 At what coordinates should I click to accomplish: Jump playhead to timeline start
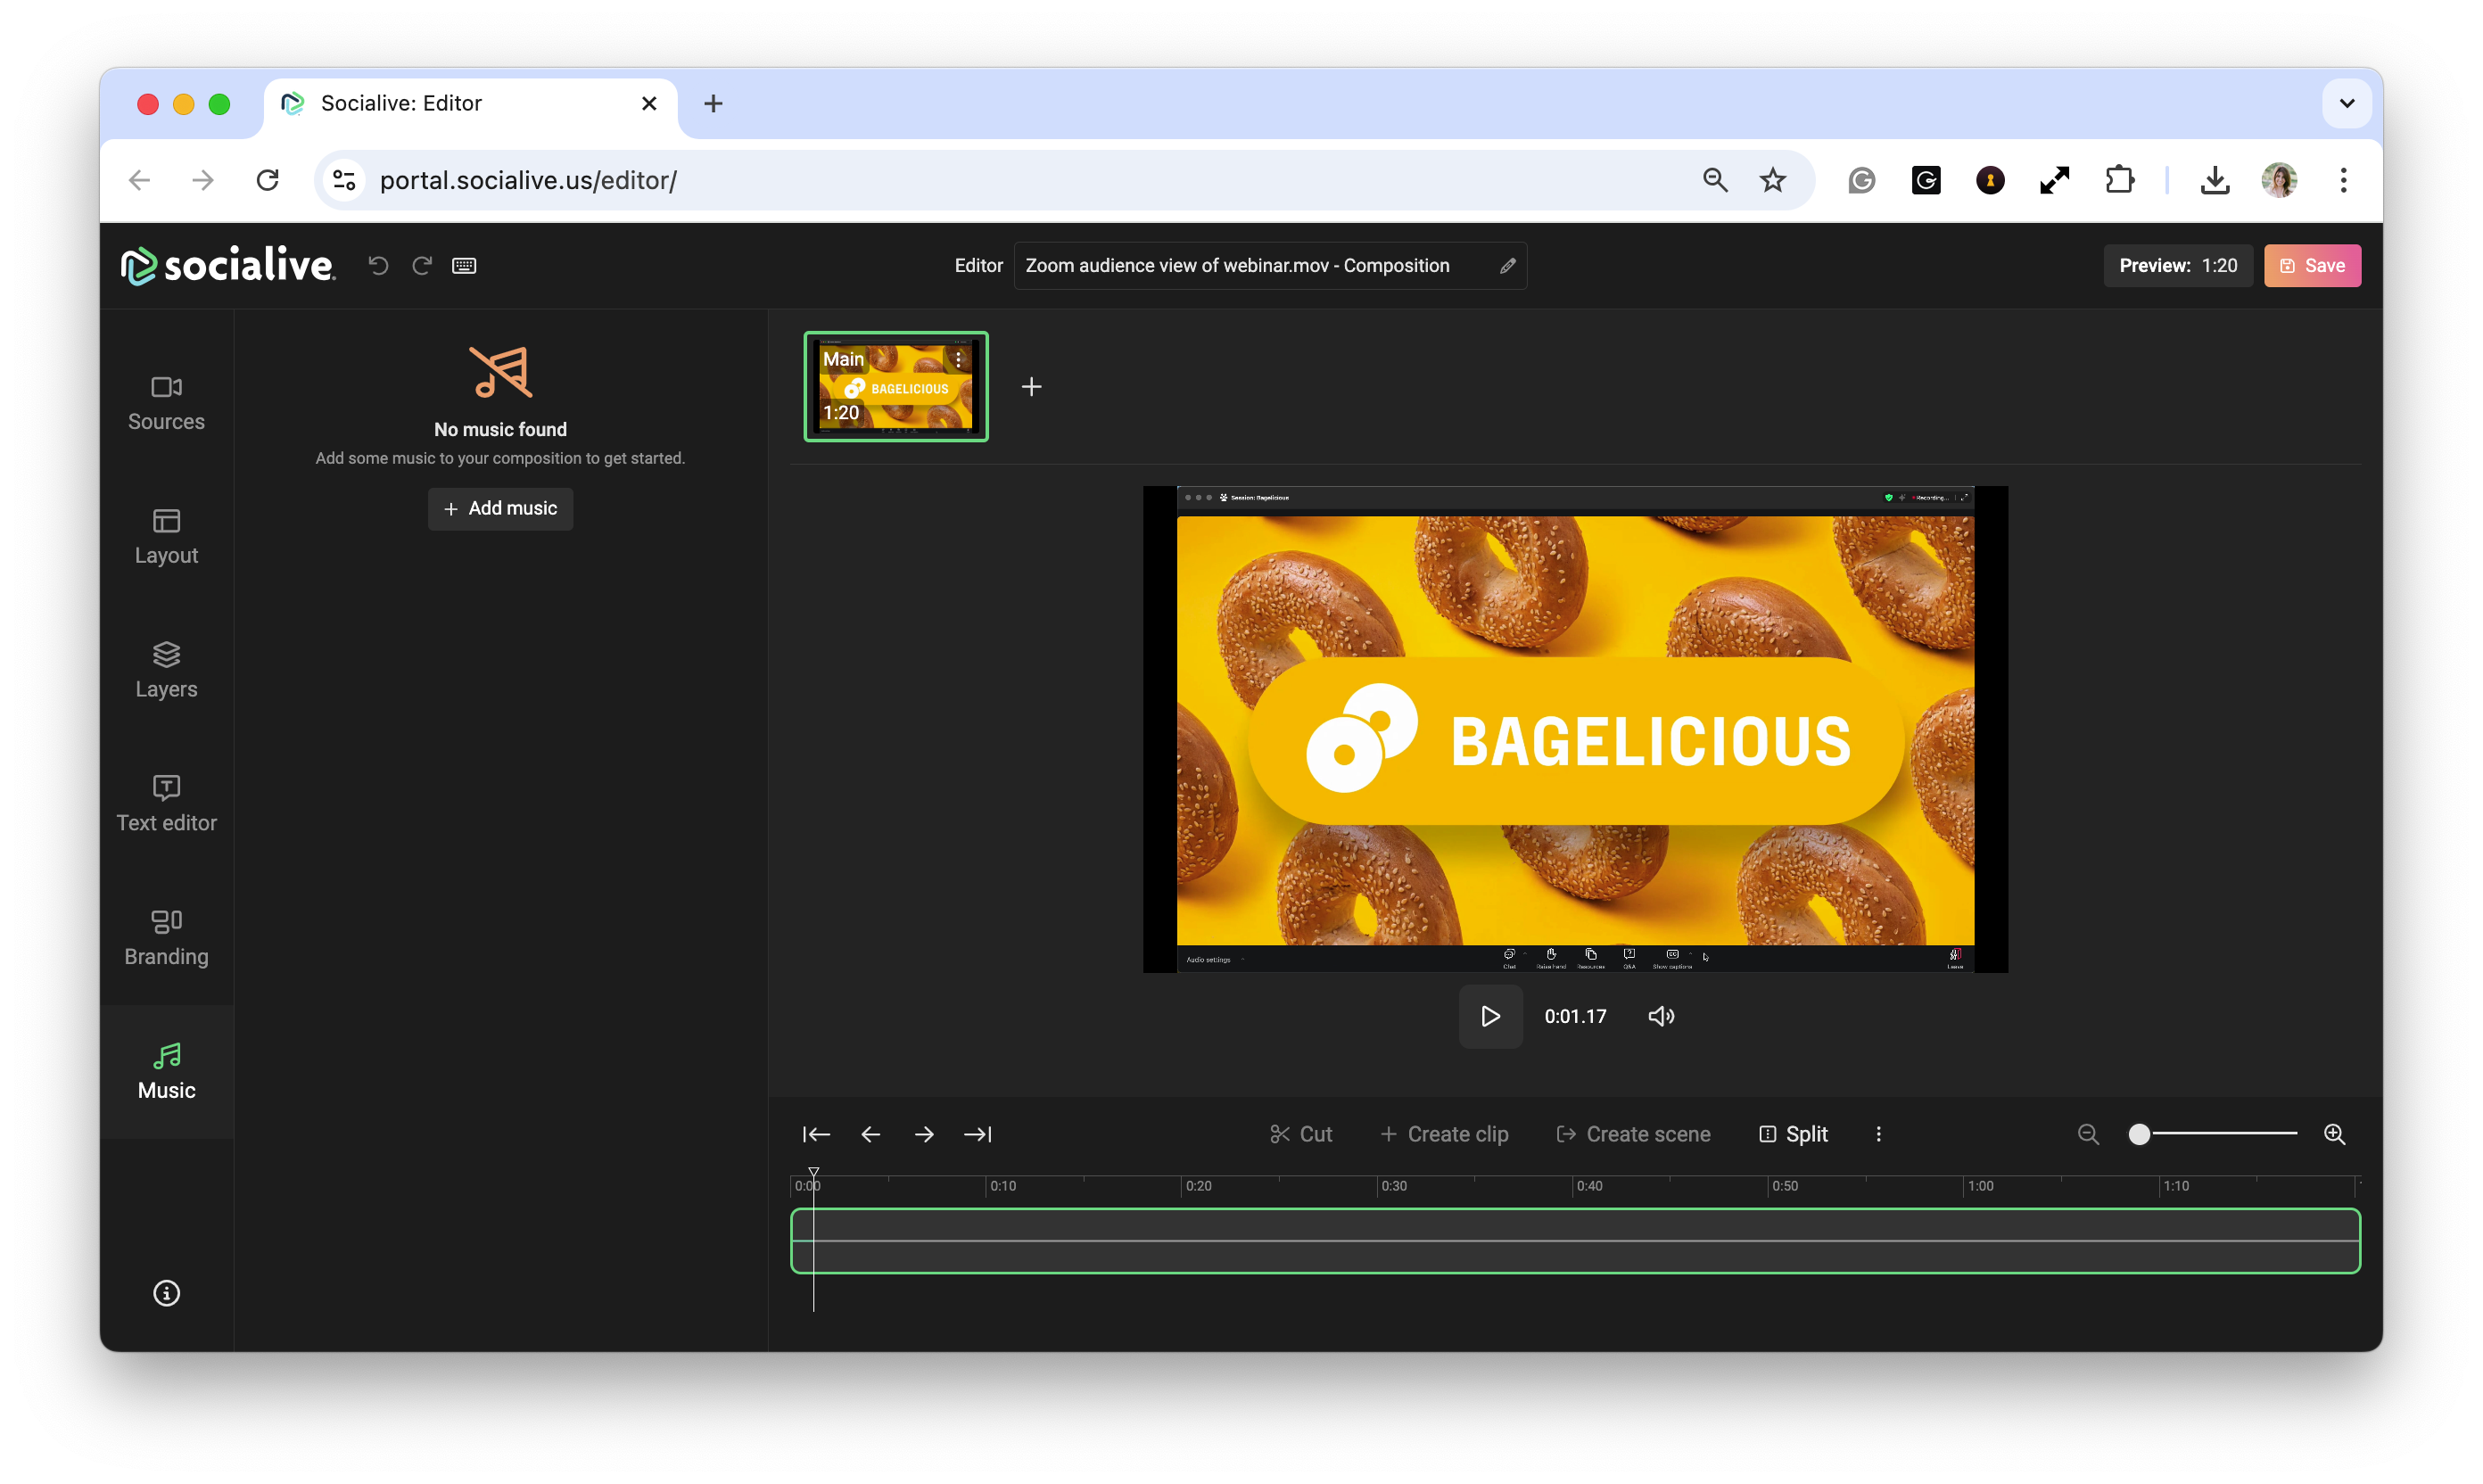[x=816, y=1134]
